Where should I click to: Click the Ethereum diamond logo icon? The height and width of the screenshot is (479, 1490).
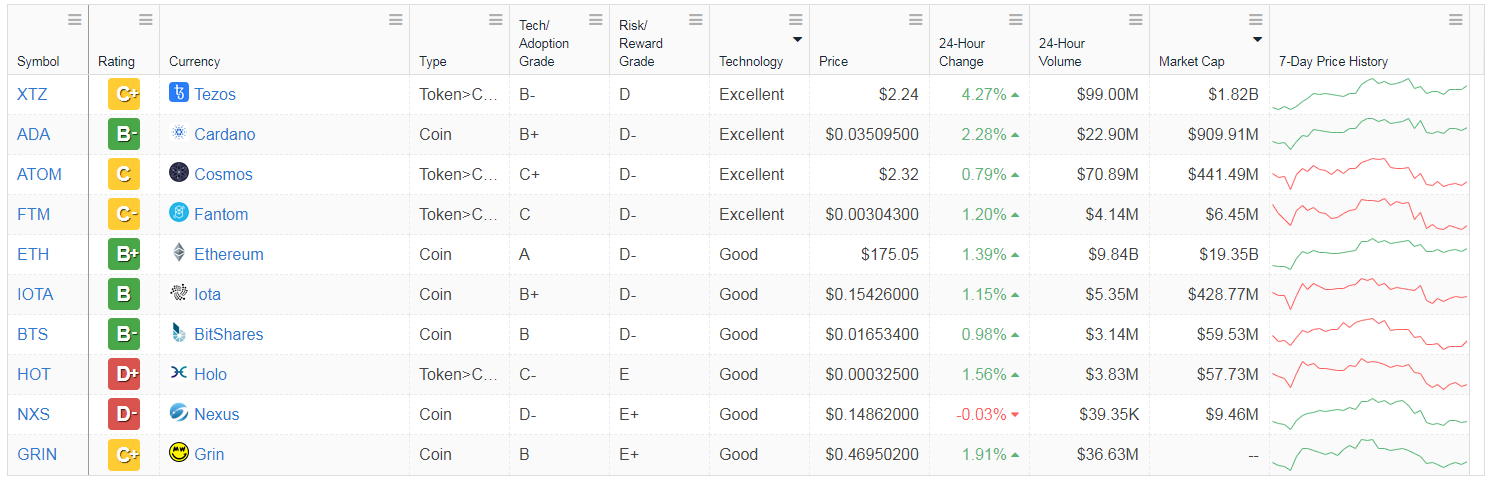tap(179, 253)
